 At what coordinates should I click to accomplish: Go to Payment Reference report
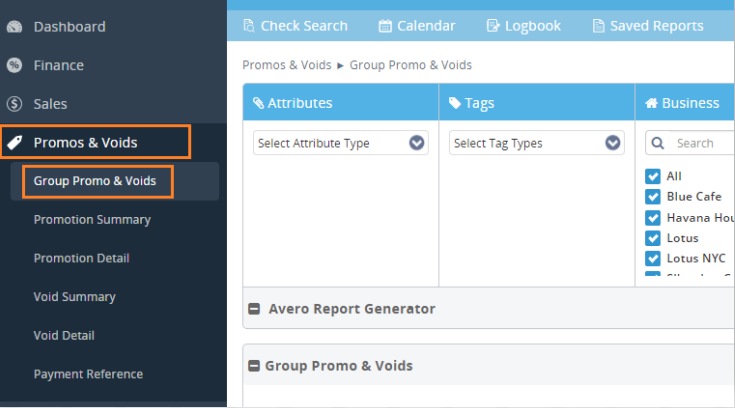coord(88,374)
